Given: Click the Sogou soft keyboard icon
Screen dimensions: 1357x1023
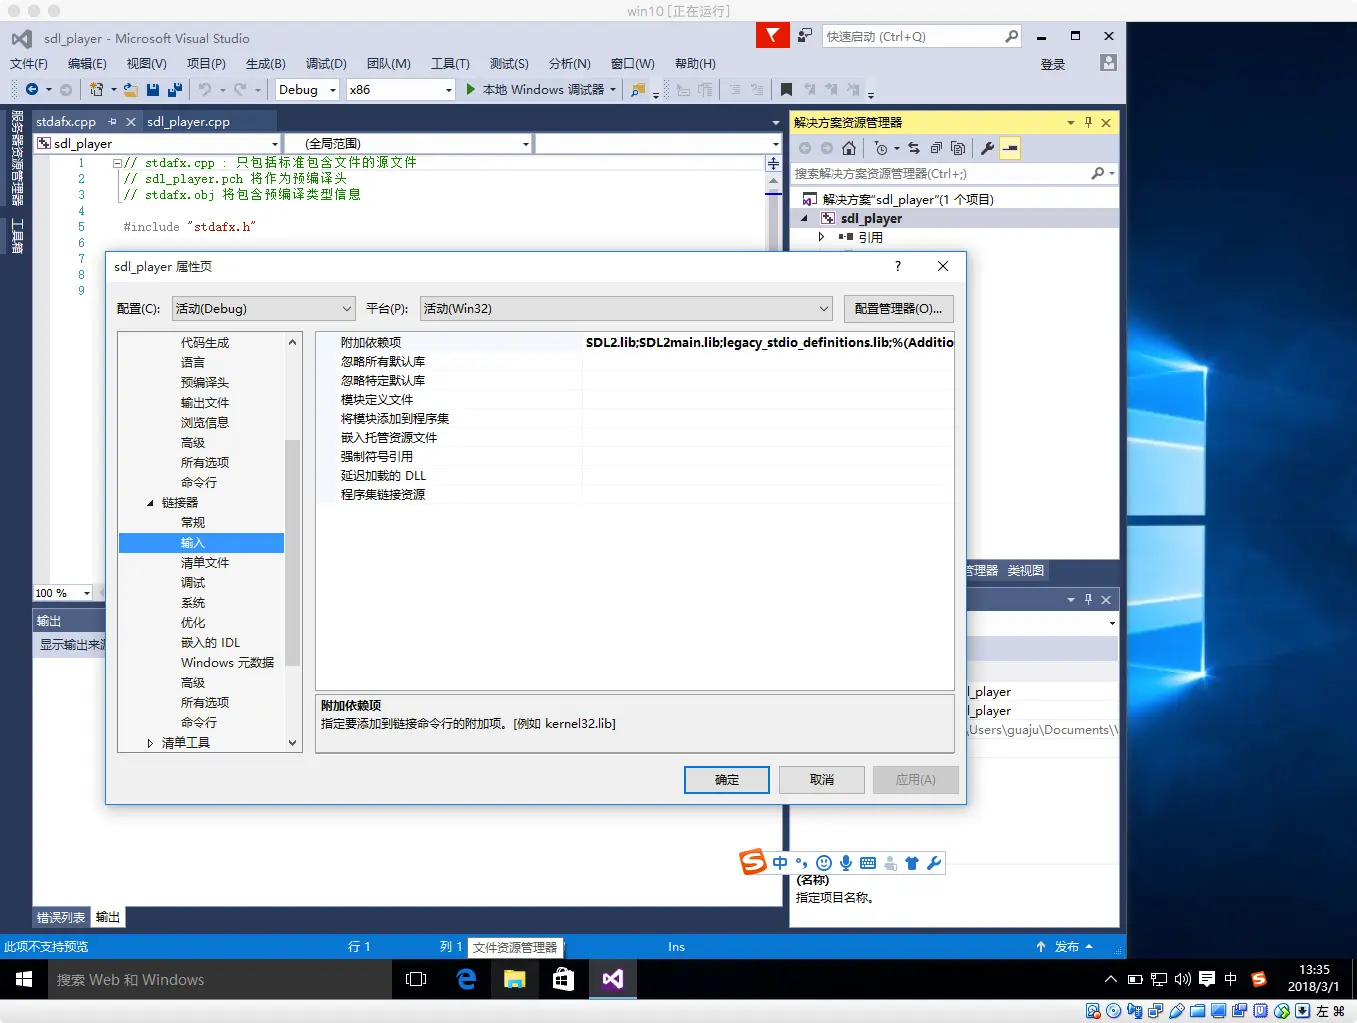Looking at the screenshot, I should pyautogui.click(x=868, y=863).
